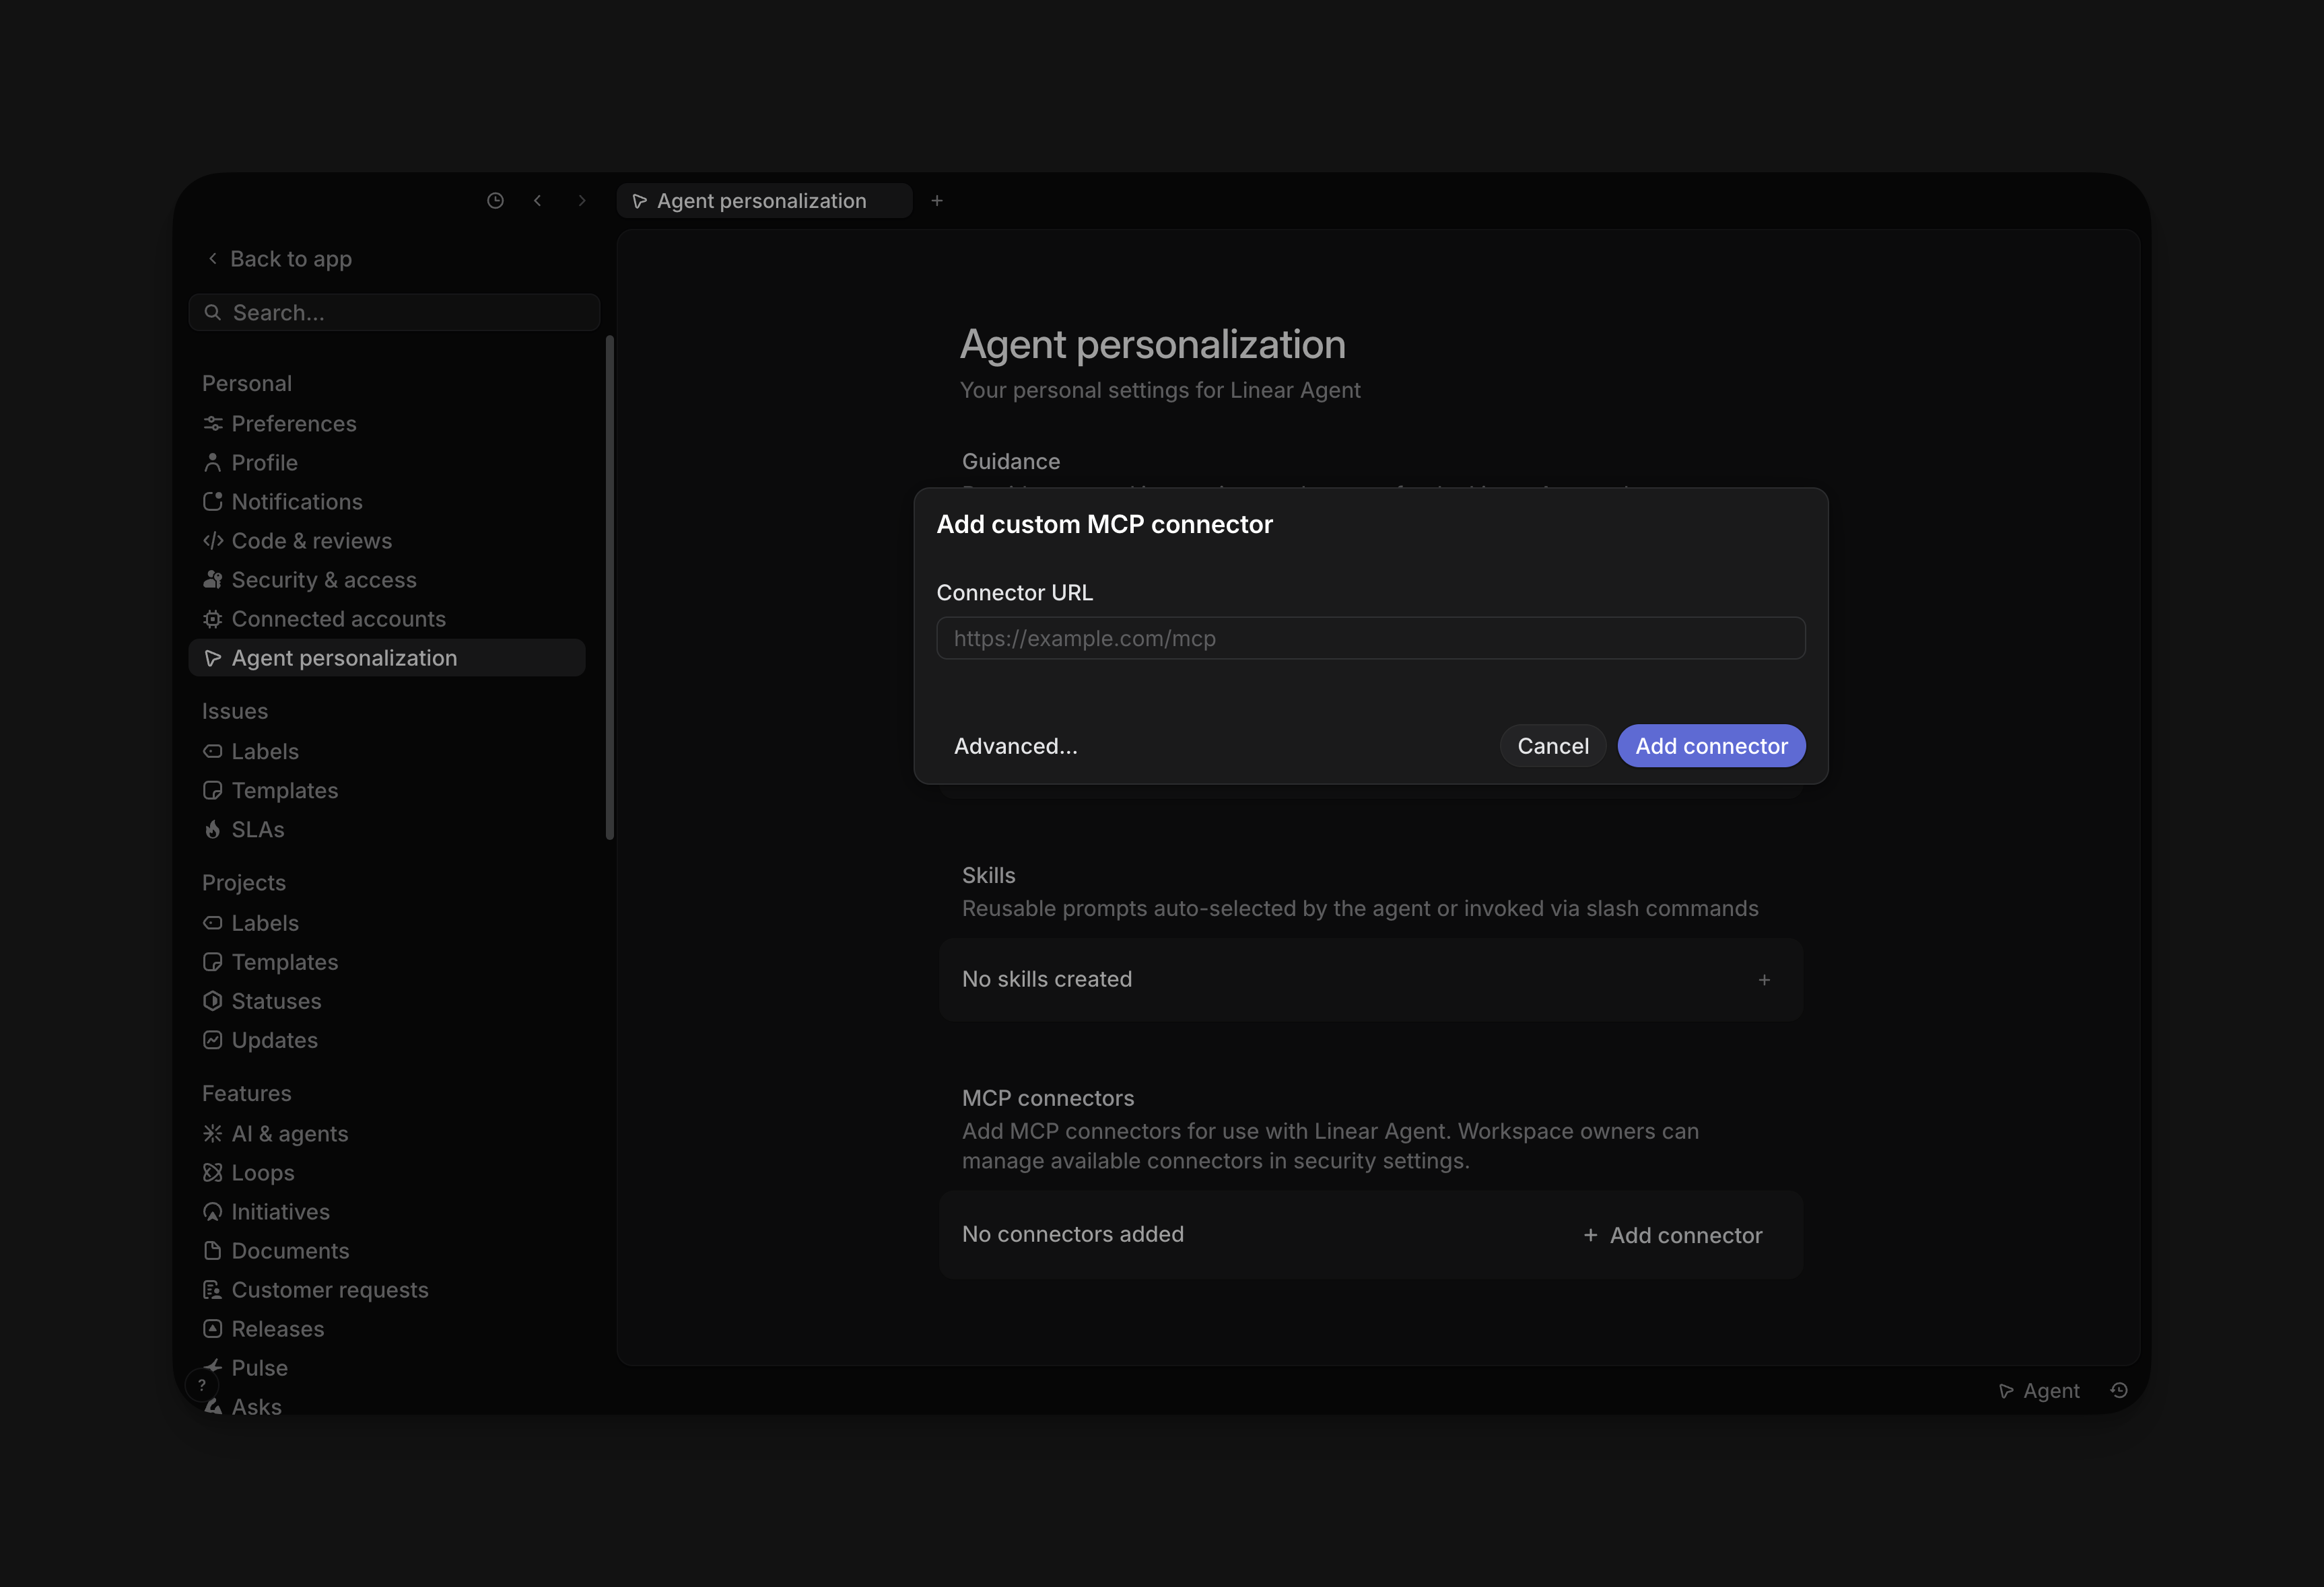Viewport: 2324px width, 1587px height.
Task: Go forward with the right chevron arrow
Action: (x=582, y=201)
